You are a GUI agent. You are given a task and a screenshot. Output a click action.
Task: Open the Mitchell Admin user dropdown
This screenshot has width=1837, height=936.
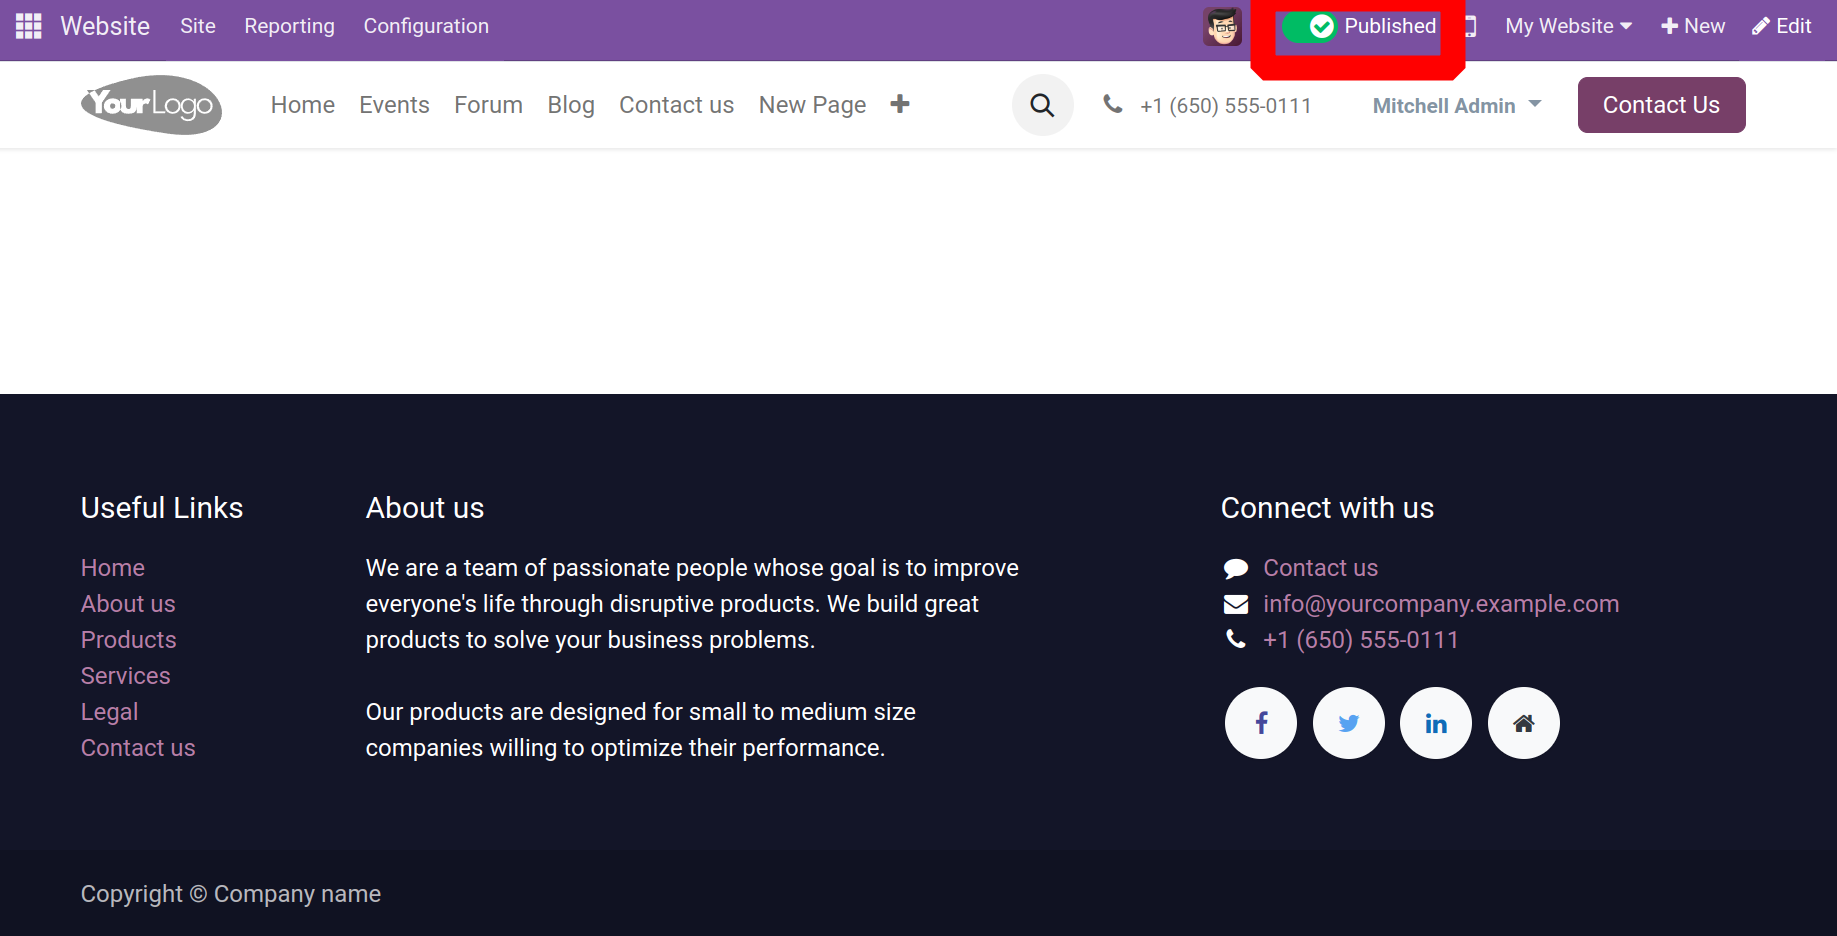[1456, 106]
